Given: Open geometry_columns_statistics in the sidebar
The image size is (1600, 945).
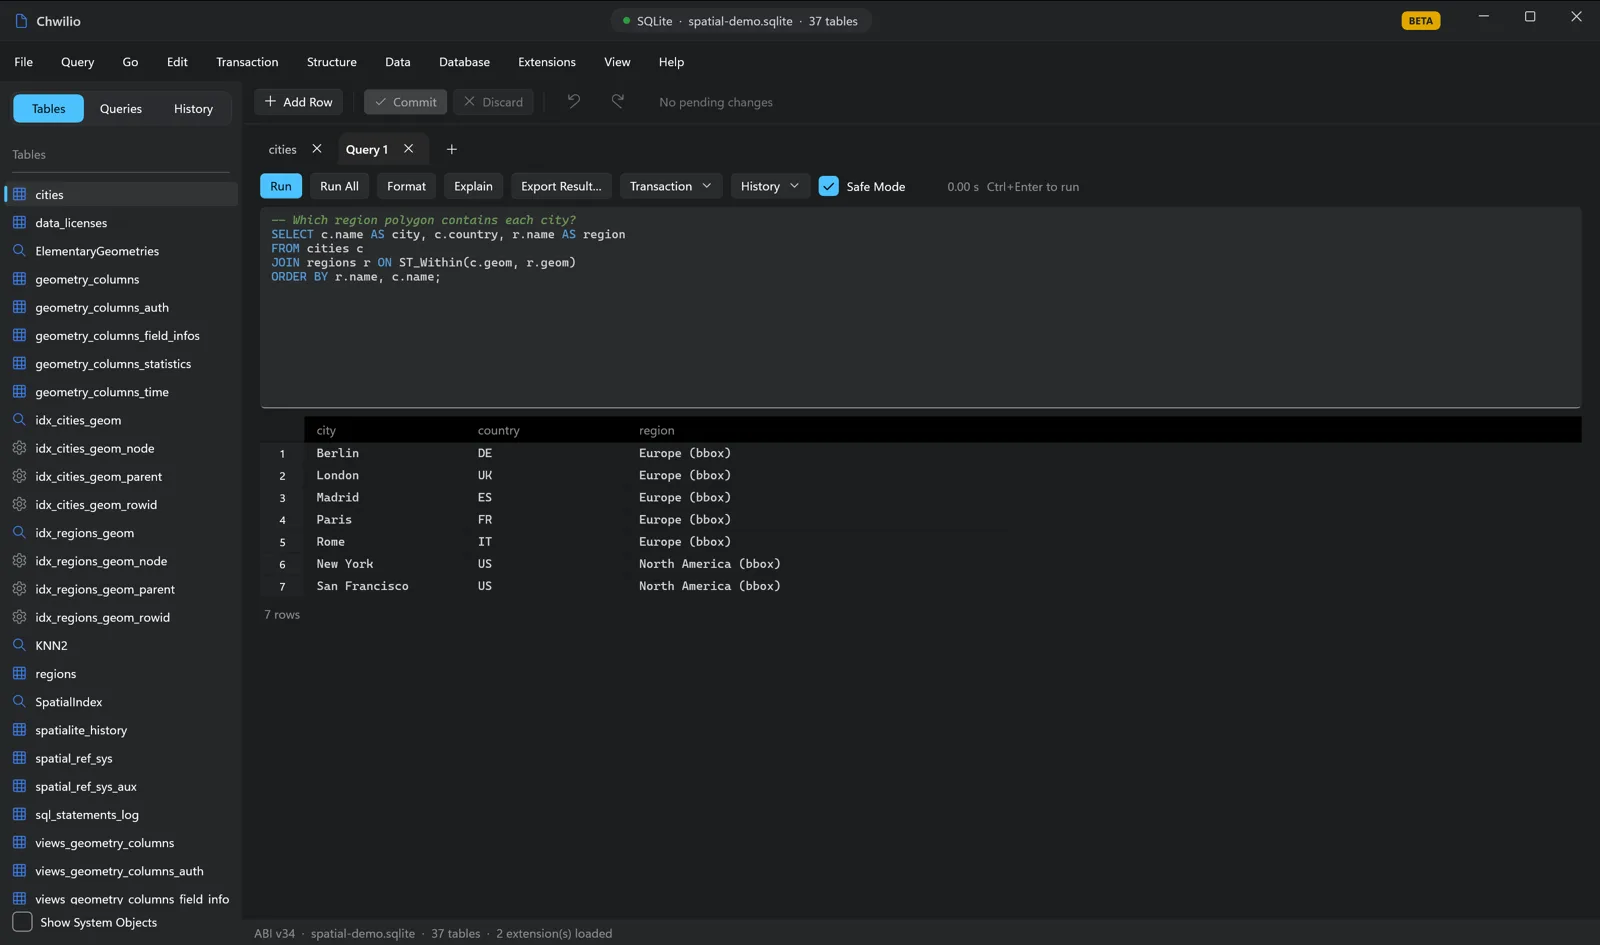Looking at the screenshot, I should tap(113, 363).
